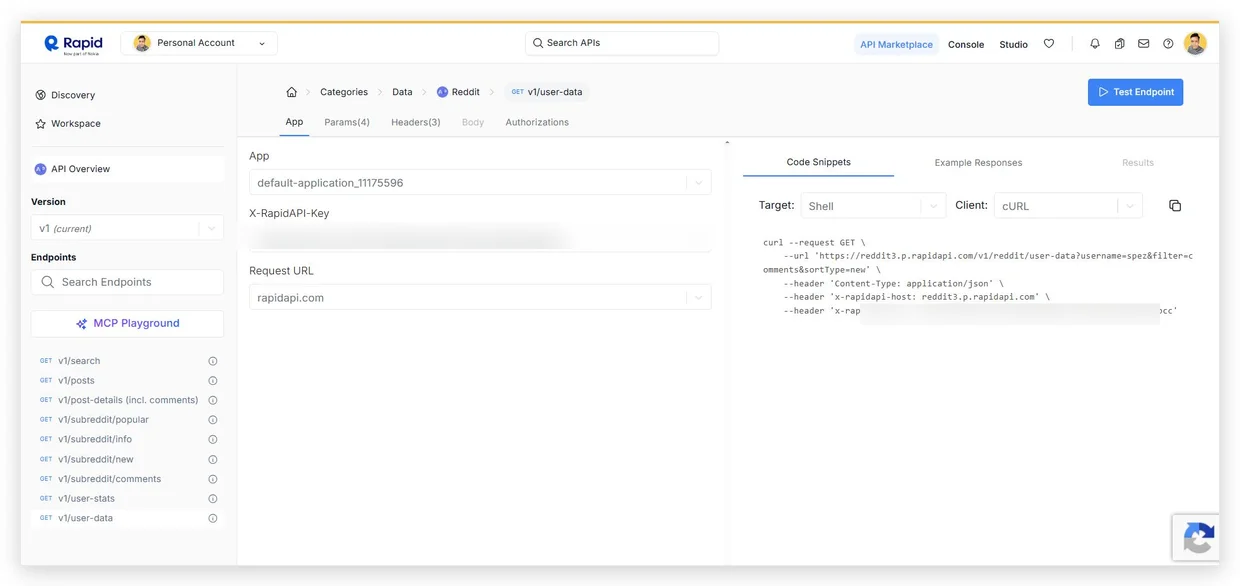Click the reCAPTCHA badge
The height and width of the screenshot is (586, 1240).
click(x=1196, y=538)
